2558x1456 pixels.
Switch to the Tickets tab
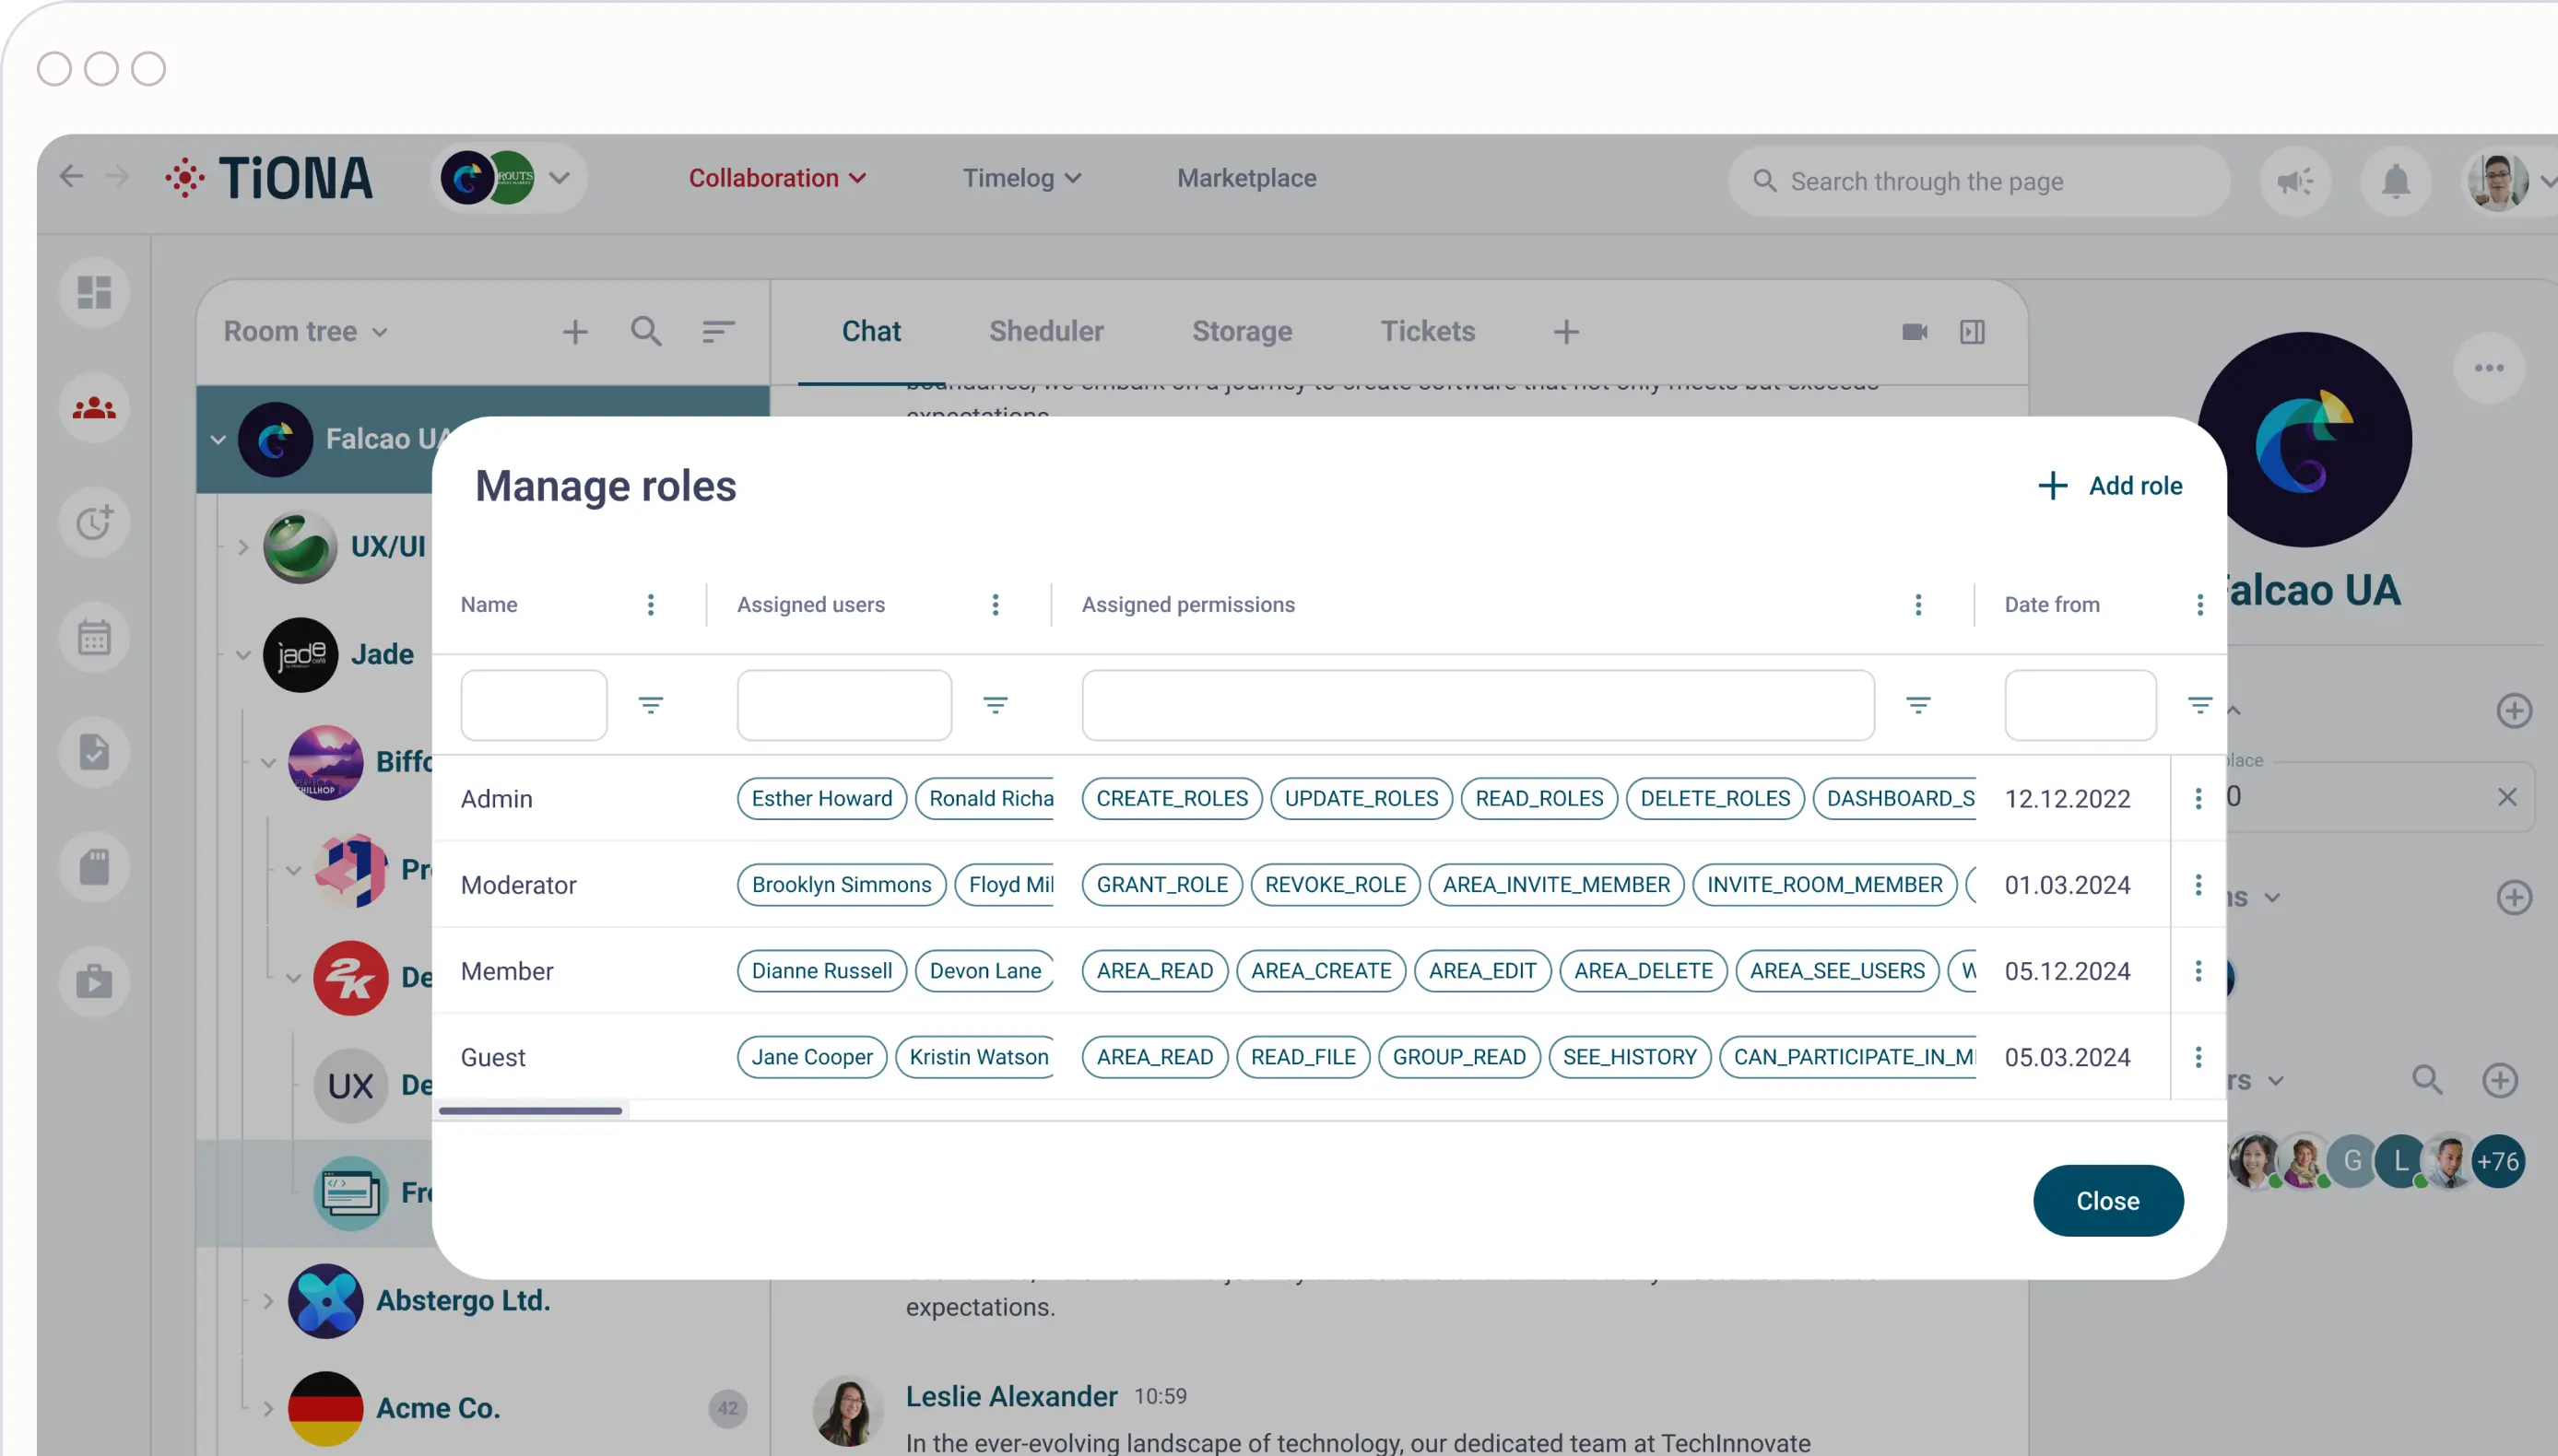coord(1427,331)
